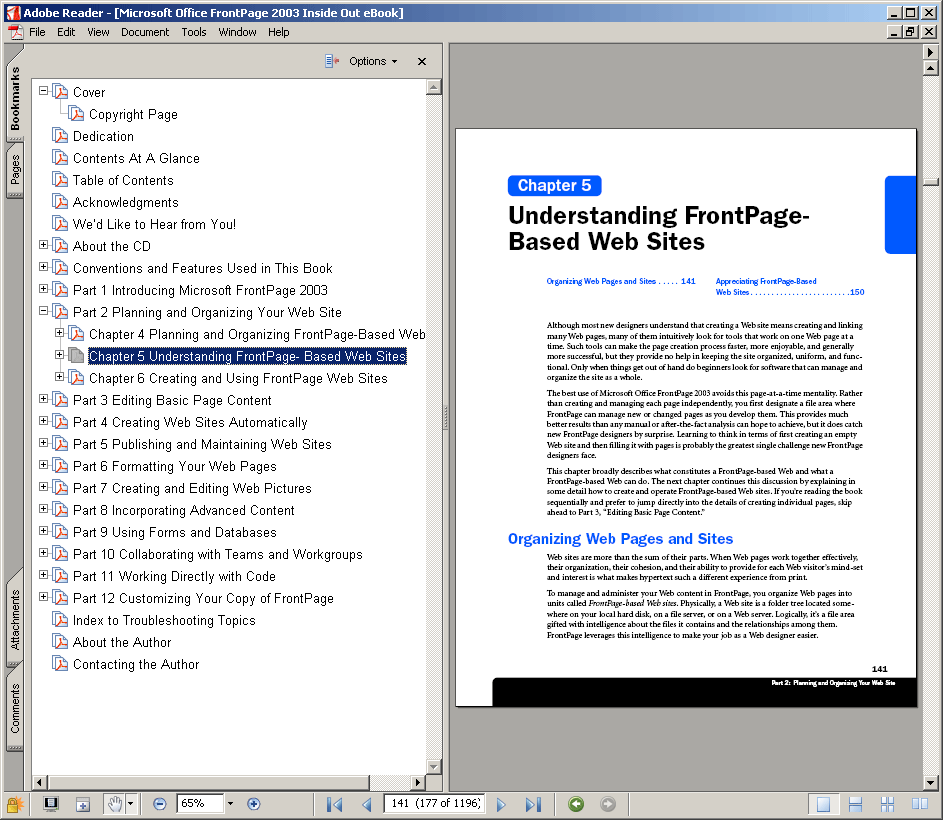Follow the Appreciating FrontPage-Based Web Sites link
Image resolution: width=943 pixels, height=820 pixels.
point(790,286)
